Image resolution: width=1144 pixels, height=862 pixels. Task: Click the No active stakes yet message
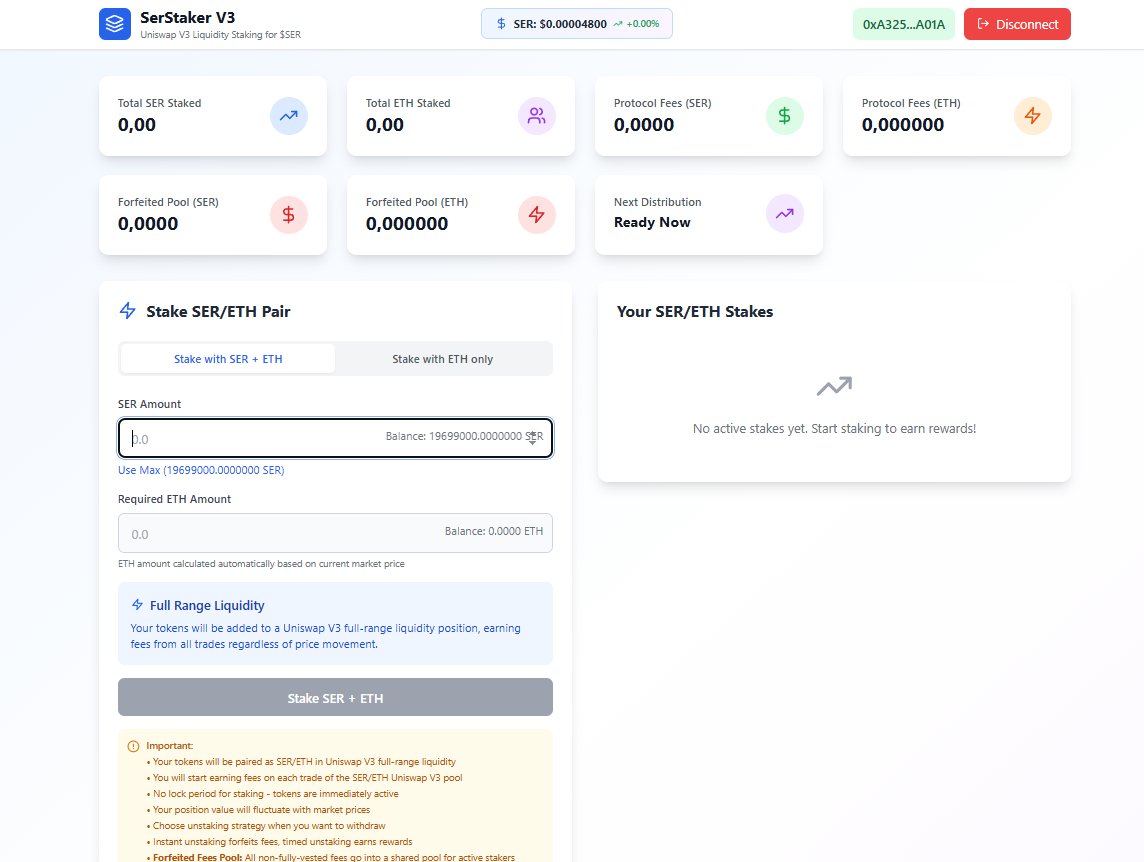[835, 428]
